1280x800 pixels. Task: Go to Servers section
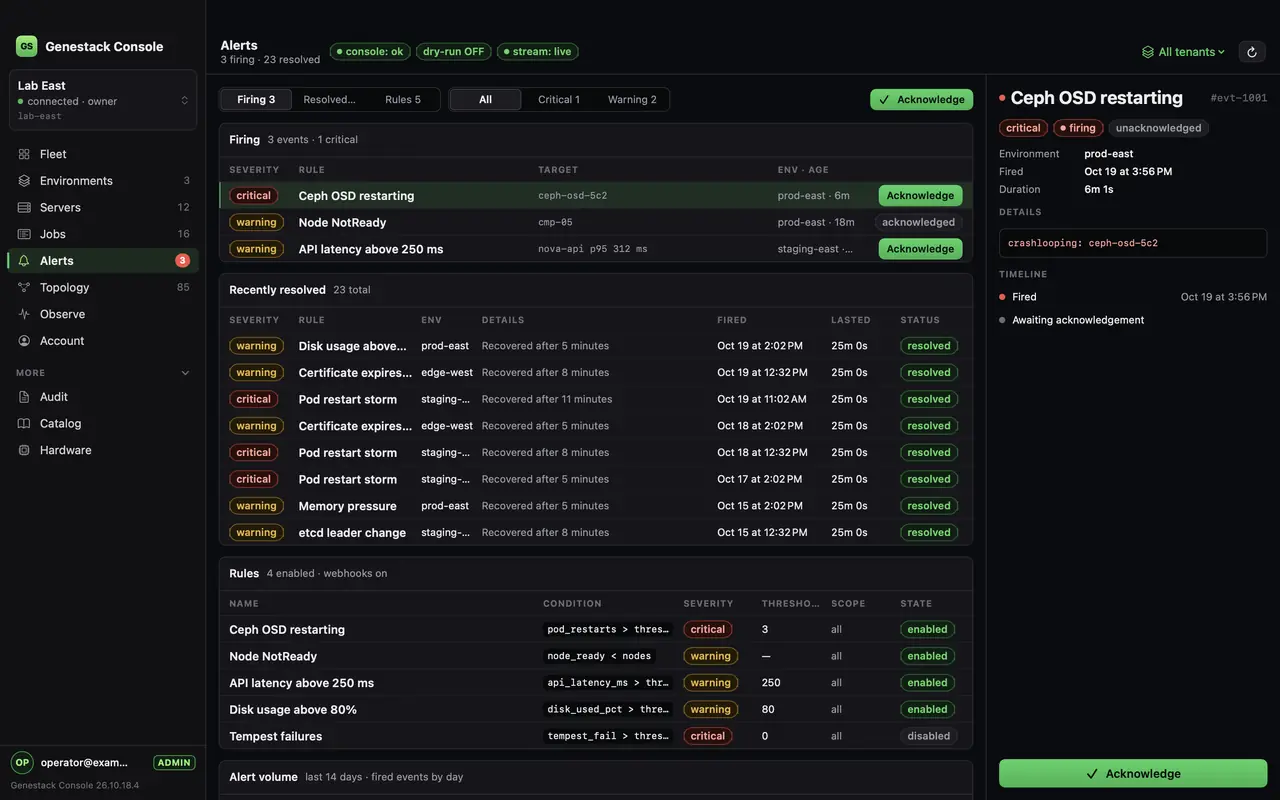(103, 207)
